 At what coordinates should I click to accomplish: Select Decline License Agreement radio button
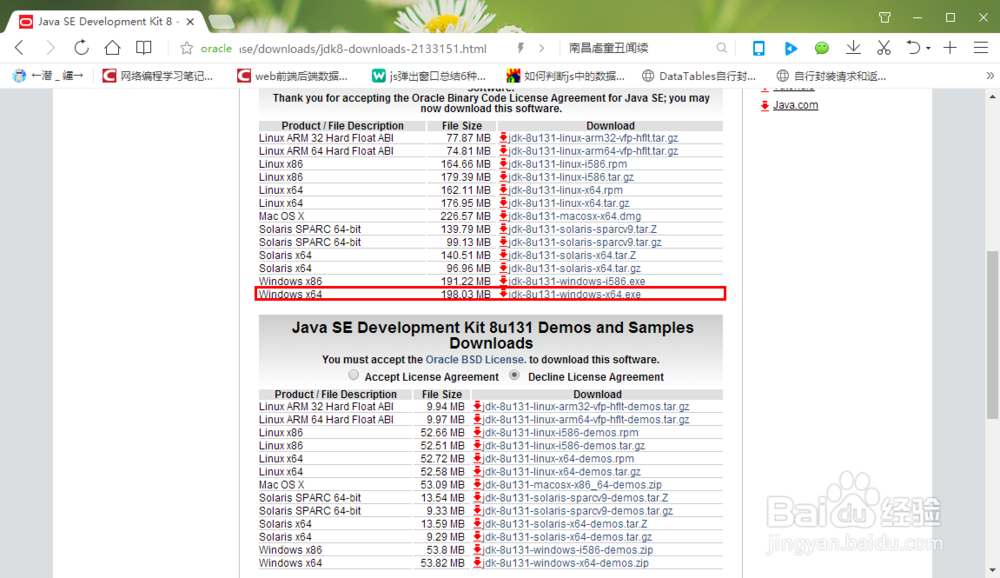515,375
